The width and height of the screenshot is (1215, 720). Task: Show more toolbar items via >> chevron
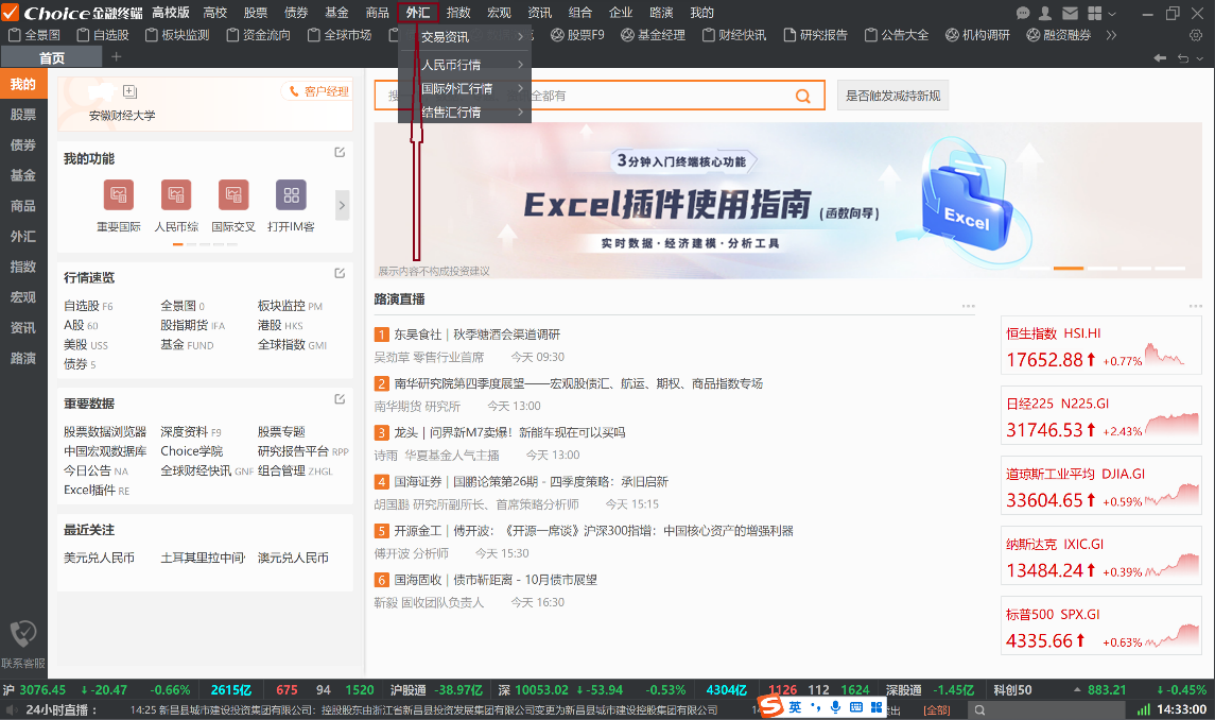coord(1111,35)
